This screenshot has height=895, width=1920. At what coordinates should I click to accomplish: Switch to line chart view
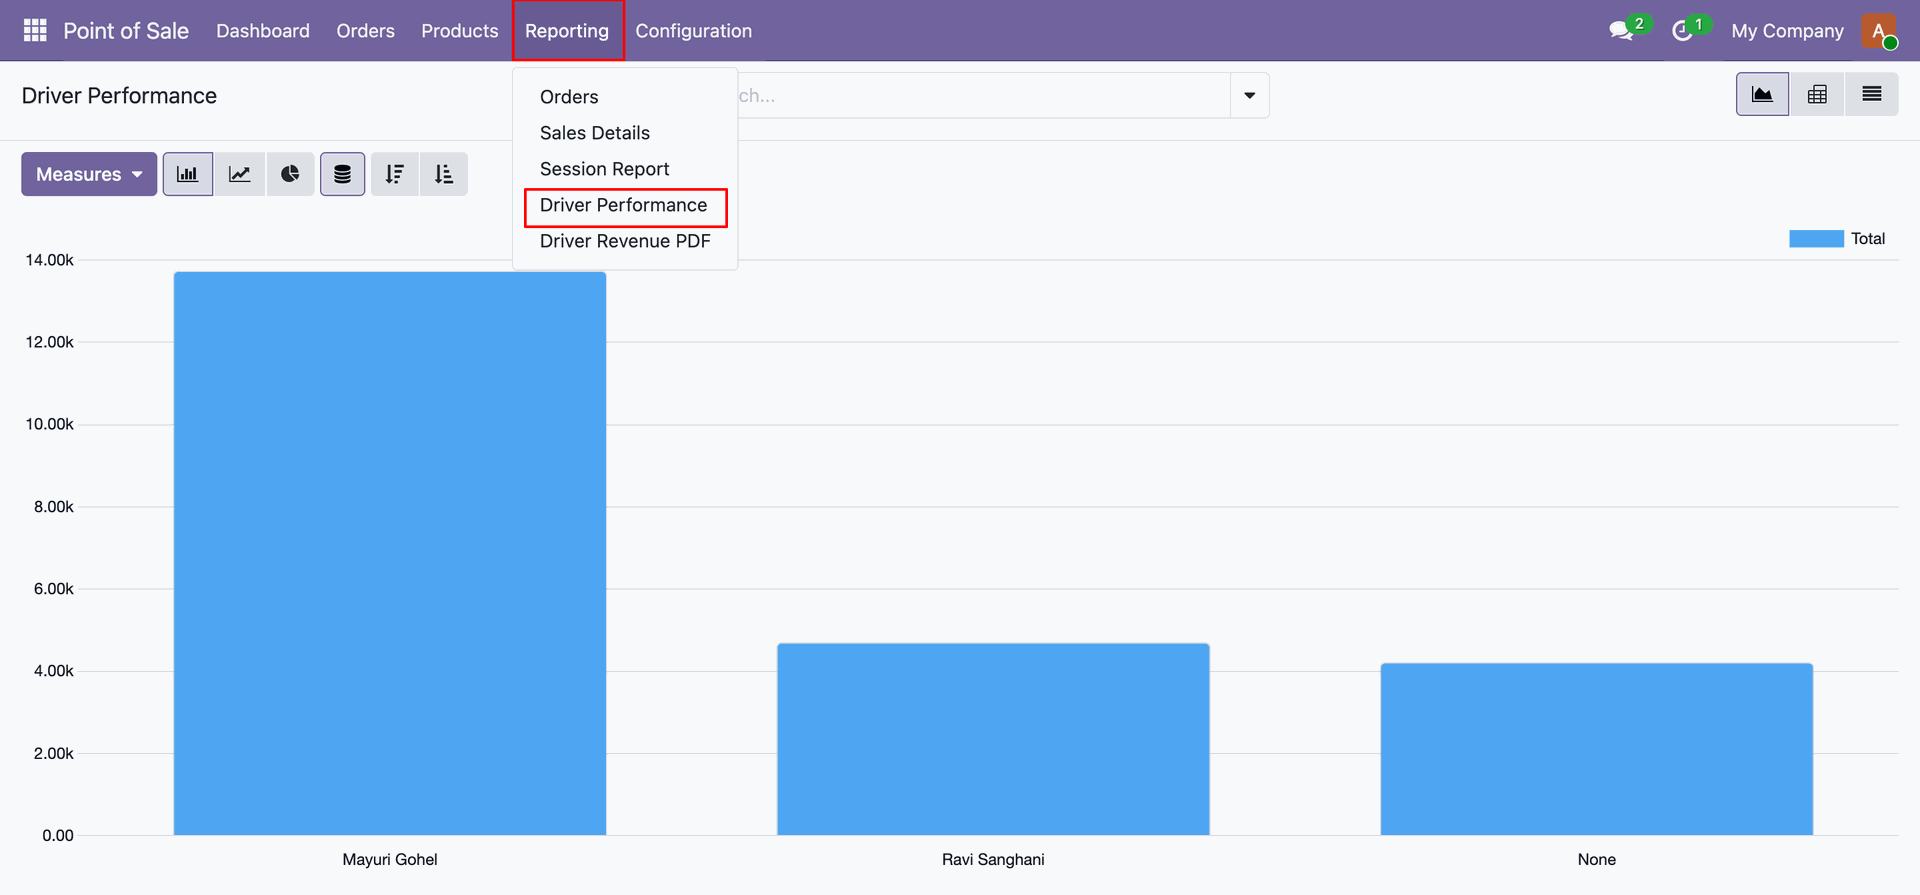tap(240, 174)
